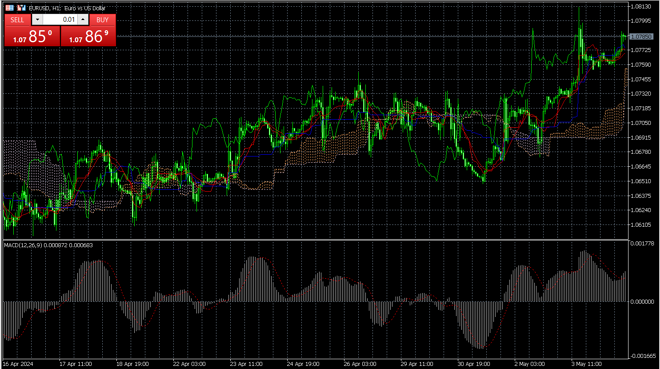This screenshot has height=369, width=660.
Task: Click the 16 Apr 2024 time label
Action: click(x=18, y=364)
